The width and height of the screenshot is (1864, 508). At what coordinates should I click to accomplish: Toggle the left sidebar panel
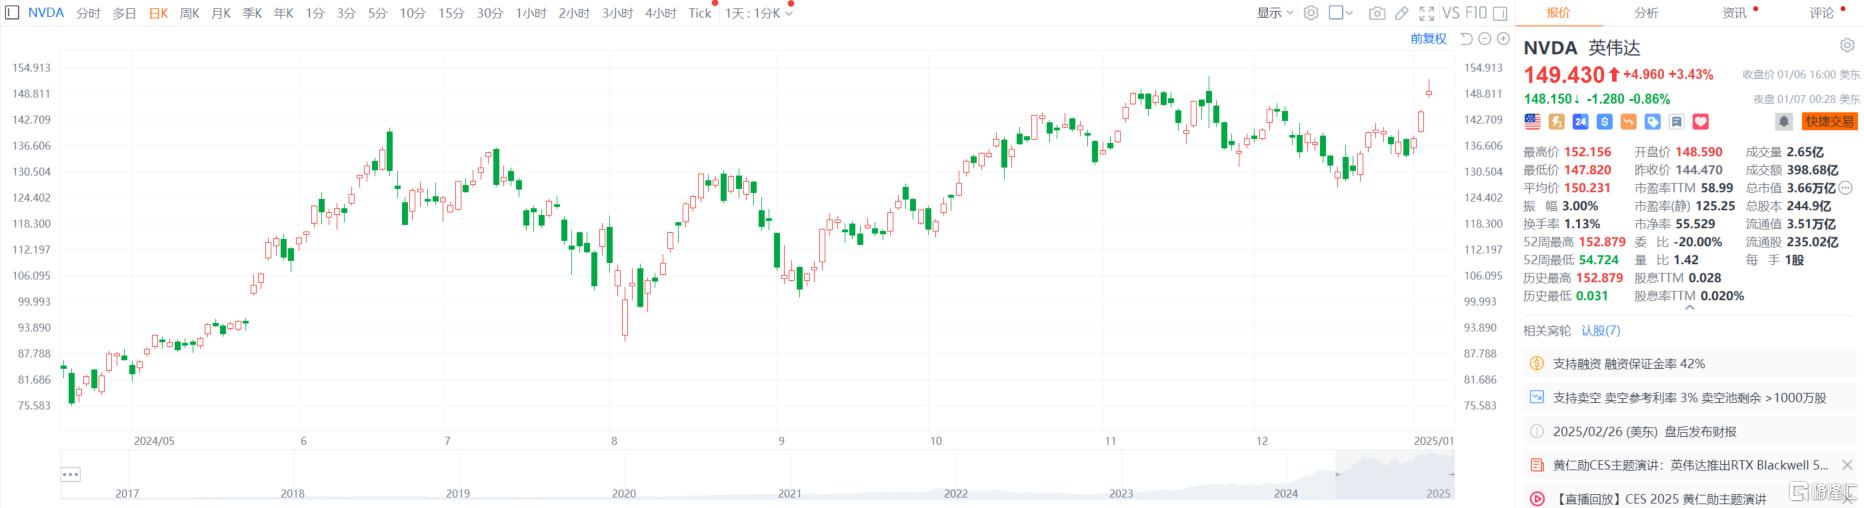click(12, 13)
